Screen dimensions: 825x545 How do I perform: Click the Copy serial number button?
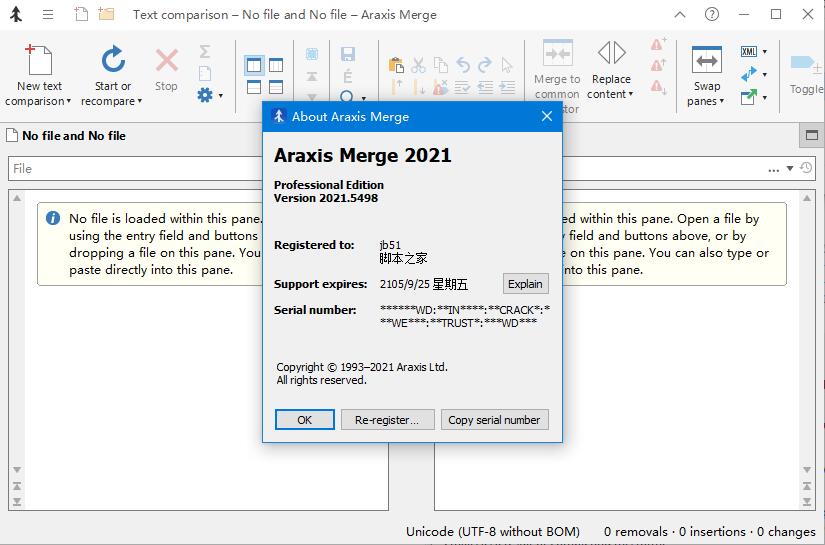pyautogui.click(x=494, y=420)
